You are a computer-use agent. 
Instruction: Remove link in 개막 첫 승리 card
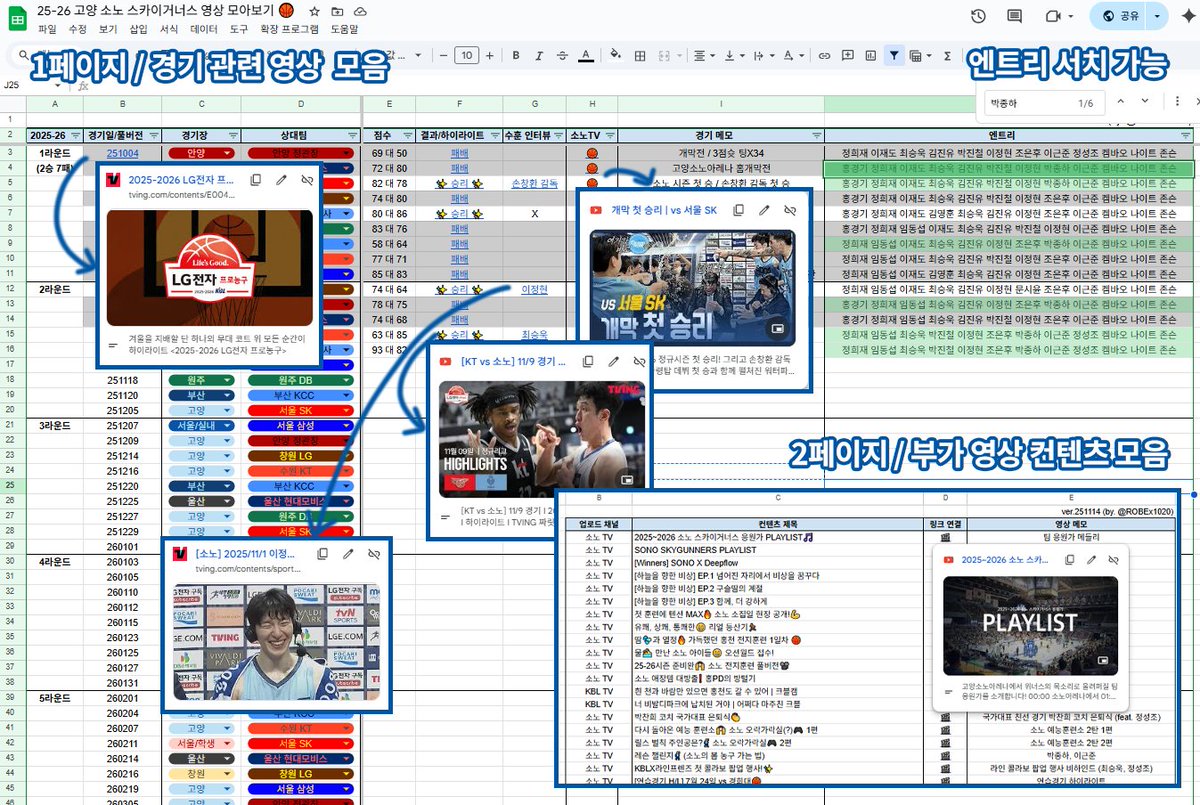click(x=789, y=210)
